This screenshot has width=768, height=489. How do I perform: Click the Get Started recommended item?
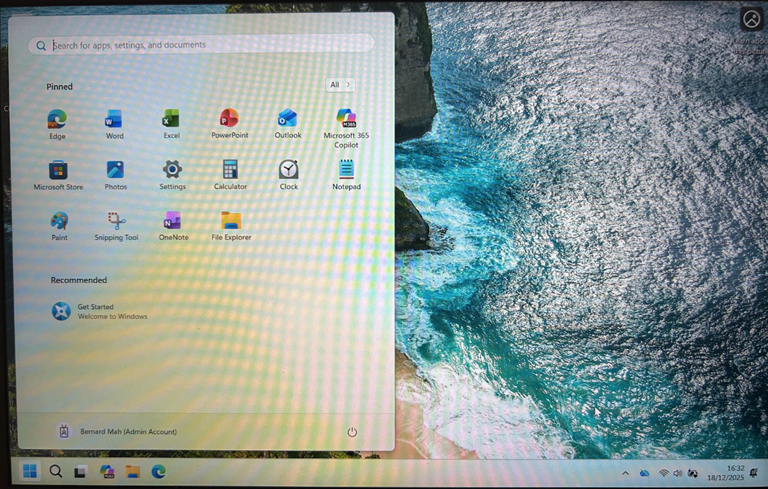point(99,311)
